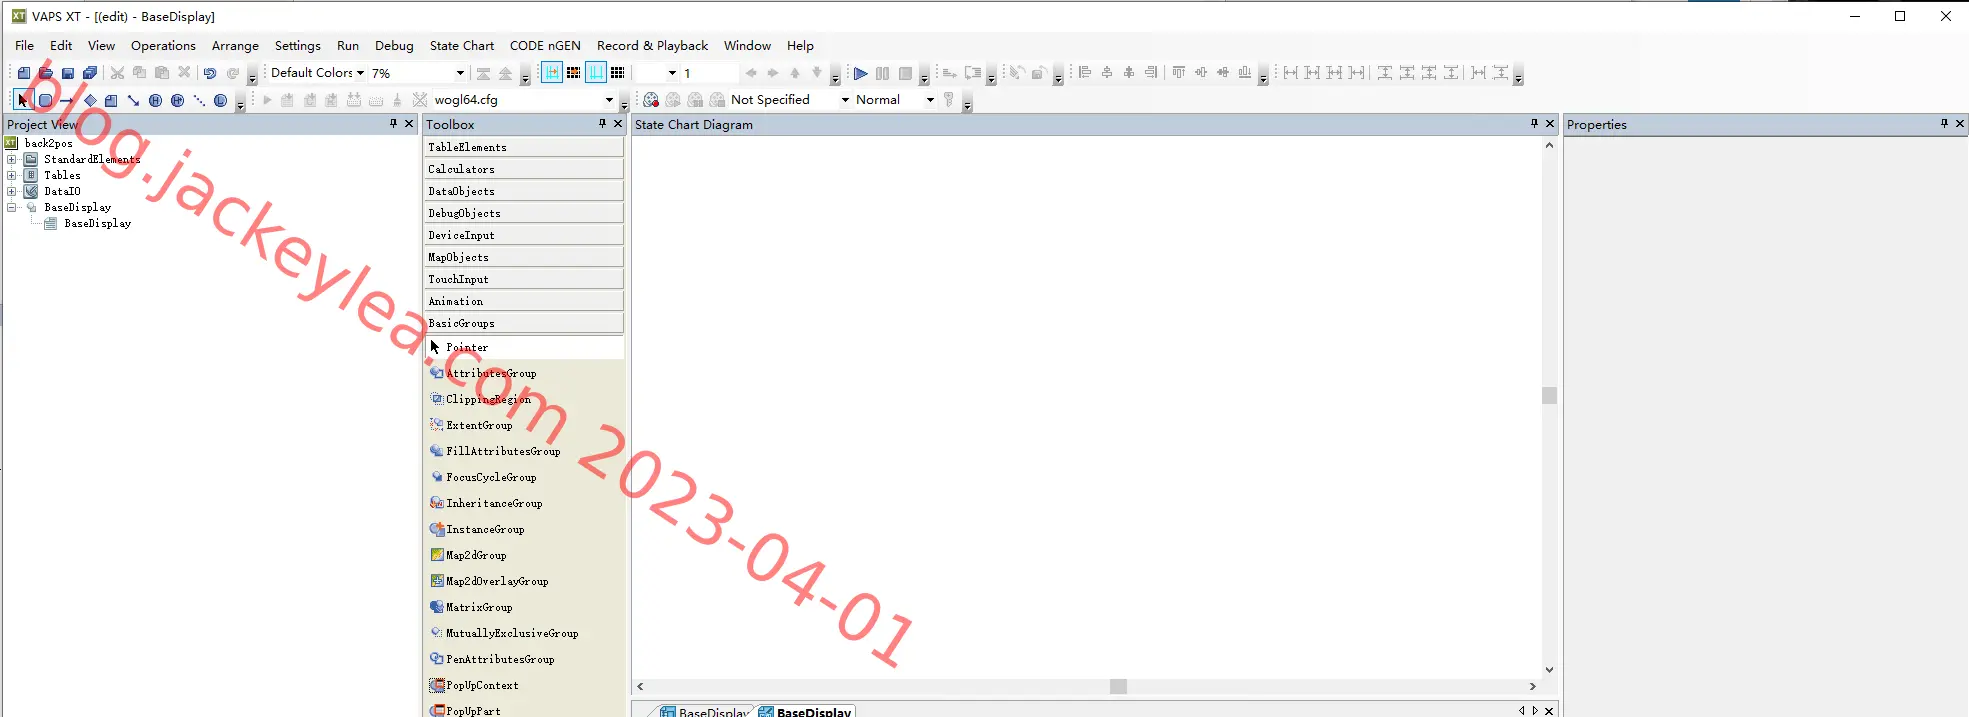Image resolution: width=1969 pixels, height=717 pixels.
Task: Choose the diamond choice-point tool
Action: point(90,100)
